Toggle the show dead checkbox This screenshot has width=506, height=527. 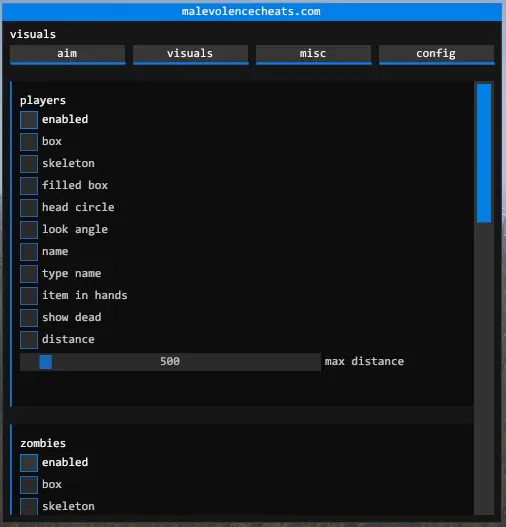pyautogui.click(x=29, y=318)
